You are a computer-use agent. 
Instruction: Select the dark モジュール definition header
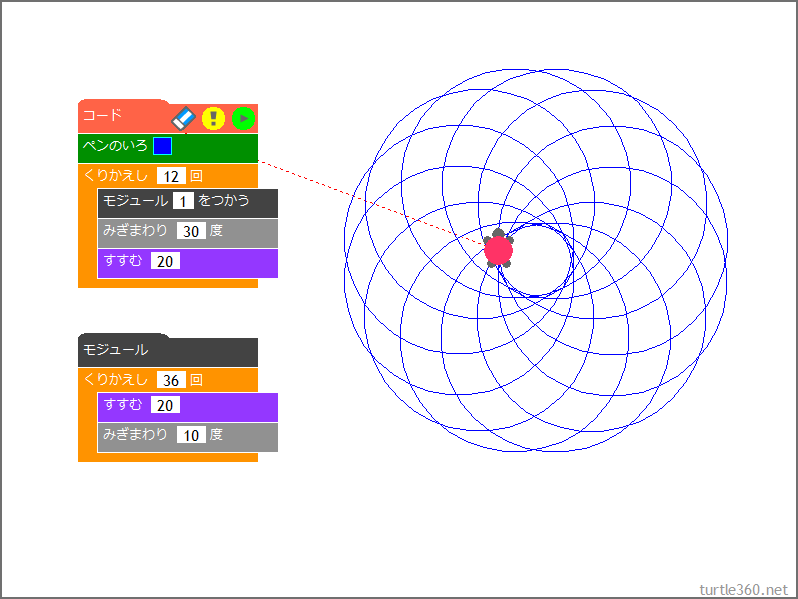coord(115,350)
